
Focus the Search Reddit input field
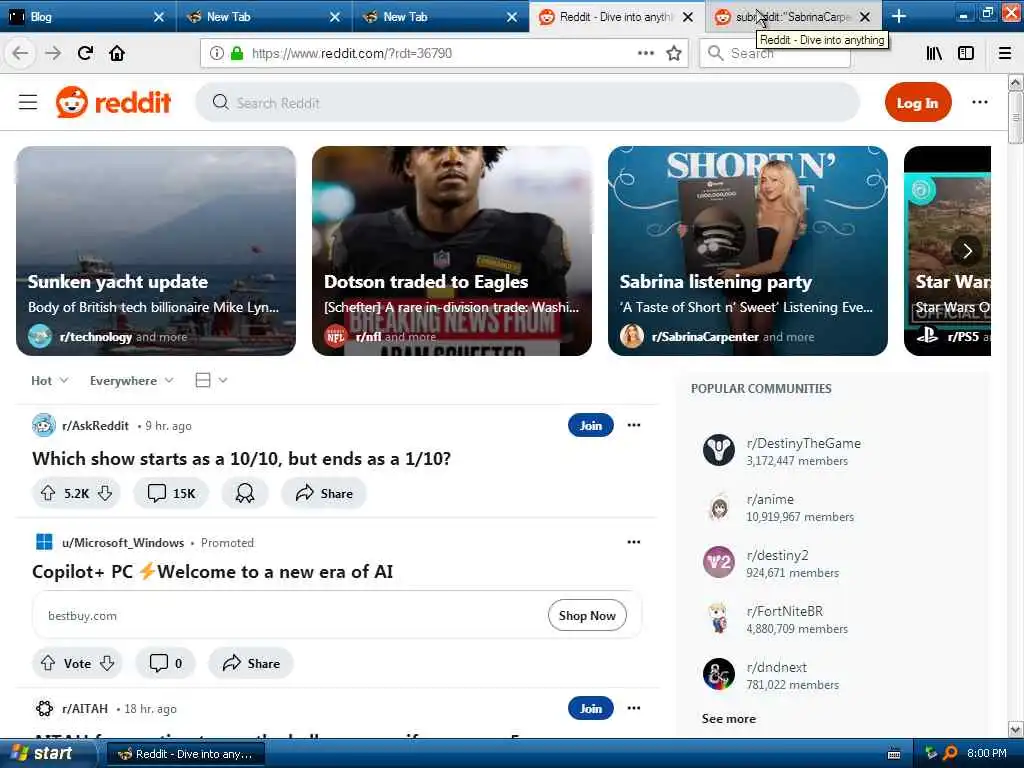pyautogui.click(x=528, y=103)
